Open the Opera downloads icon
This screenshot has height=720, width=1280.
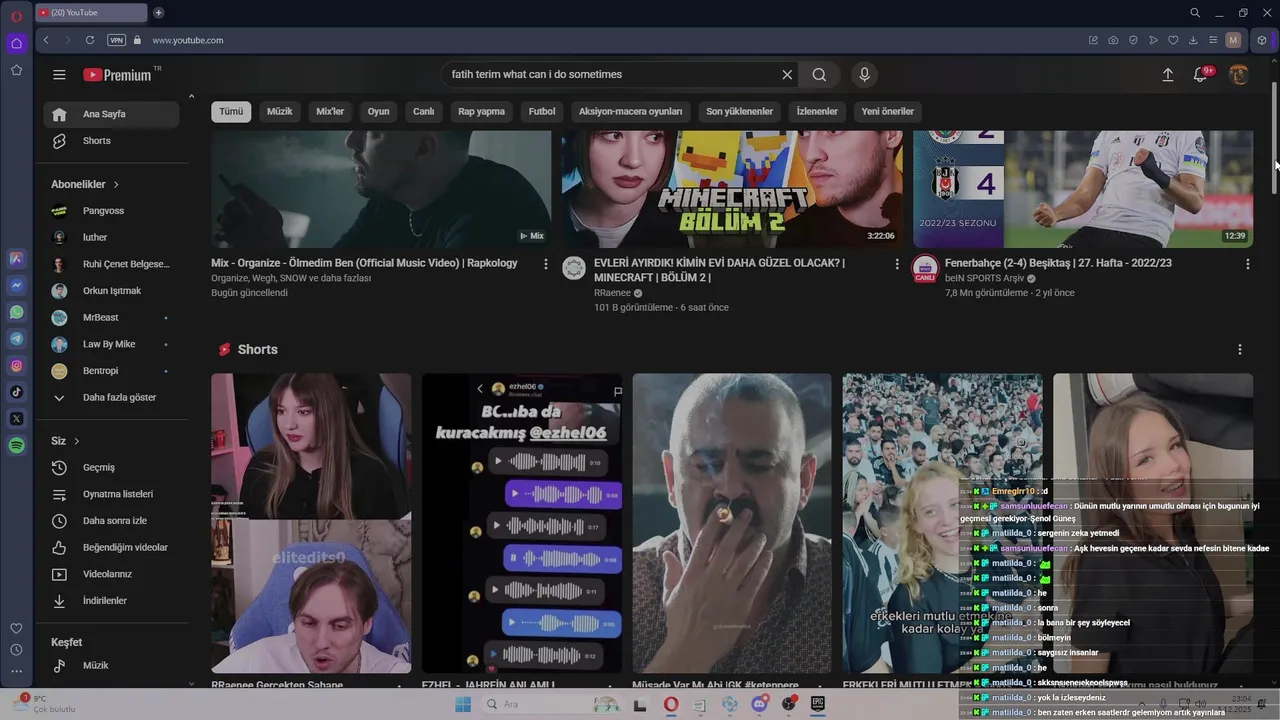[x=1193, y=40]
